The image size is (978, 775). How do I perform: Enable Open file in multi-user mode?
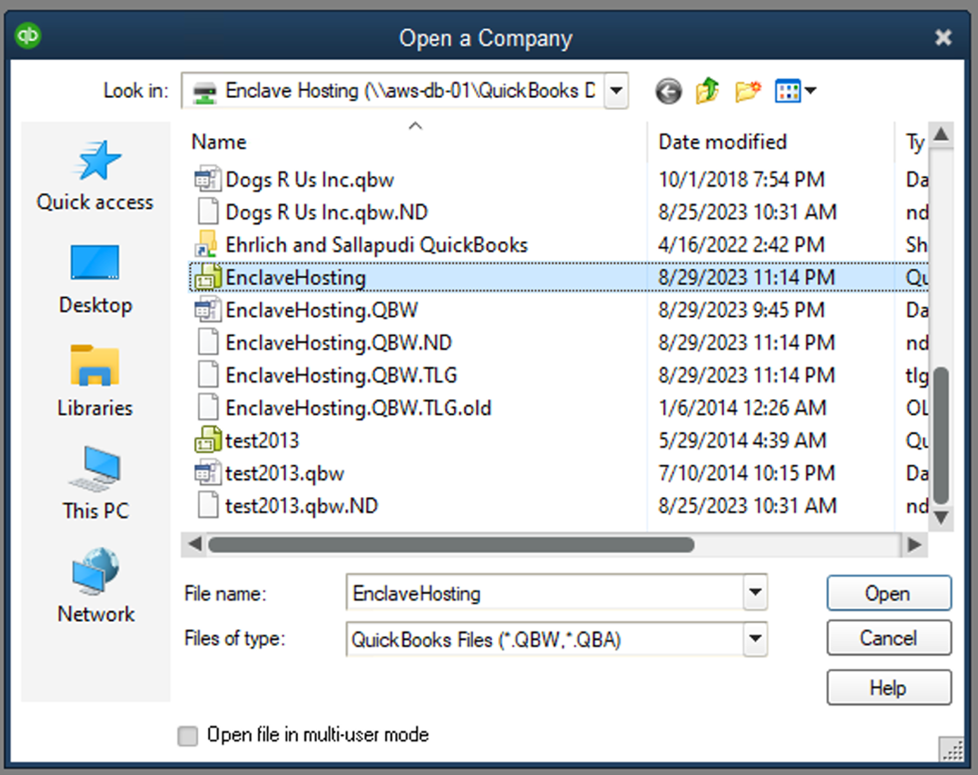(187, 736)
